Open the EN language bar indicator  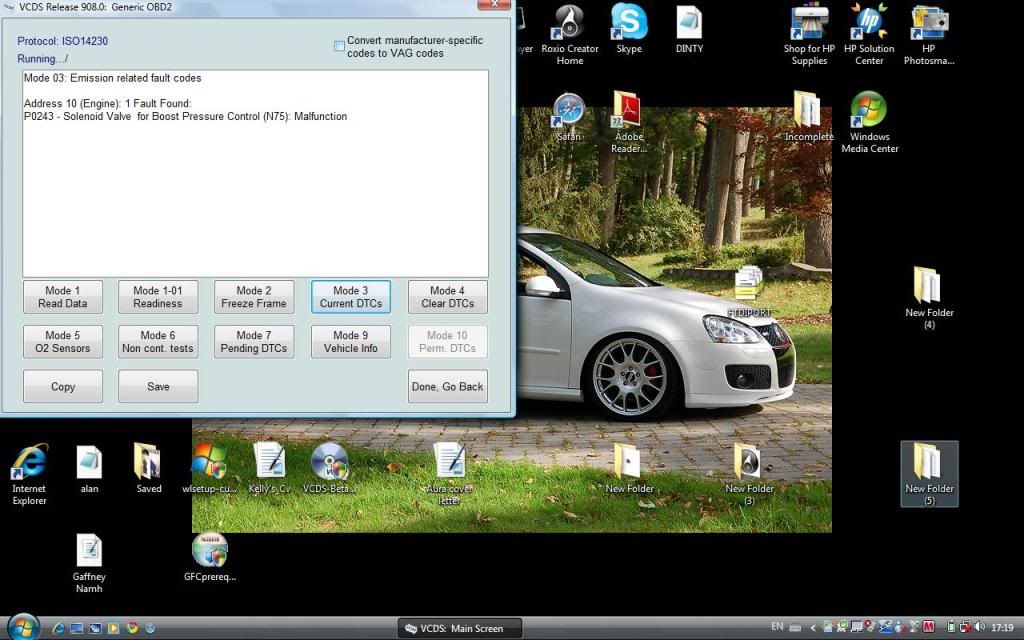pos(777,626)
